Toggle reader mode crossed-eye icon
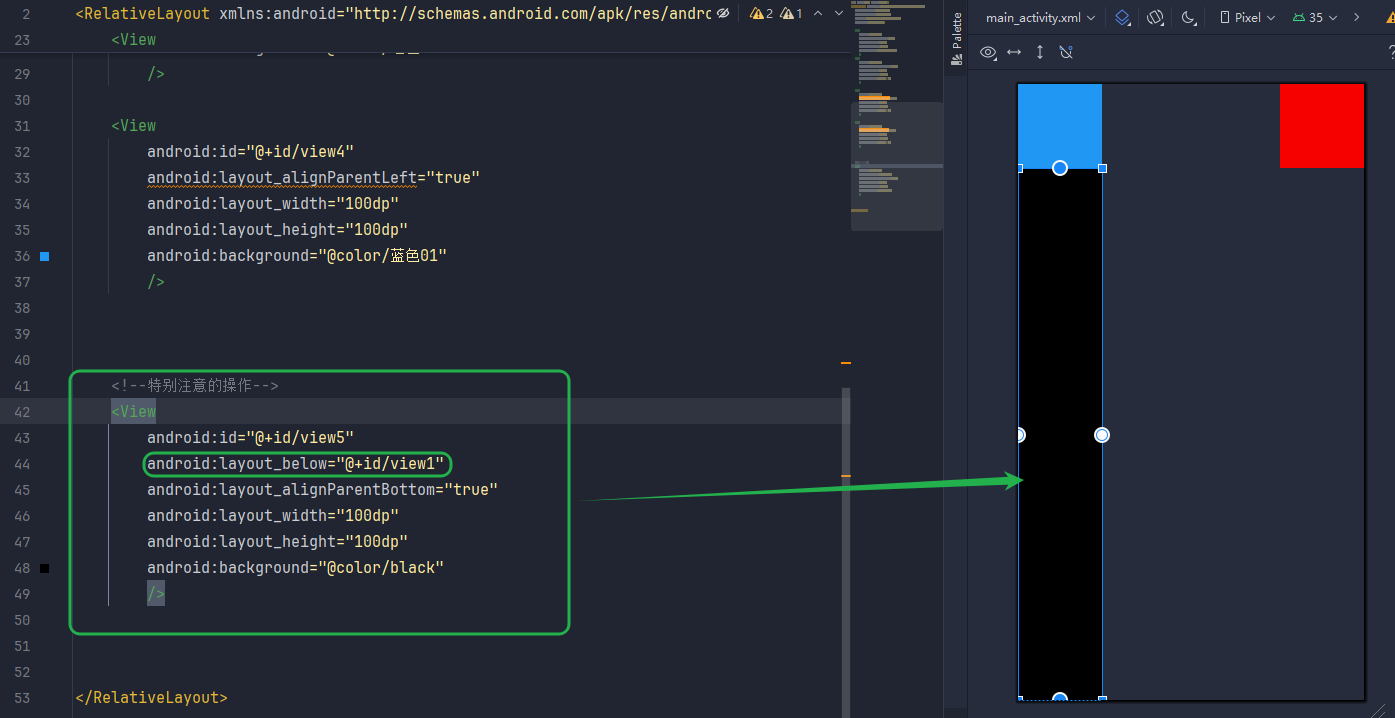Screen dimensions: 1395x718 [x=723, y=14]
